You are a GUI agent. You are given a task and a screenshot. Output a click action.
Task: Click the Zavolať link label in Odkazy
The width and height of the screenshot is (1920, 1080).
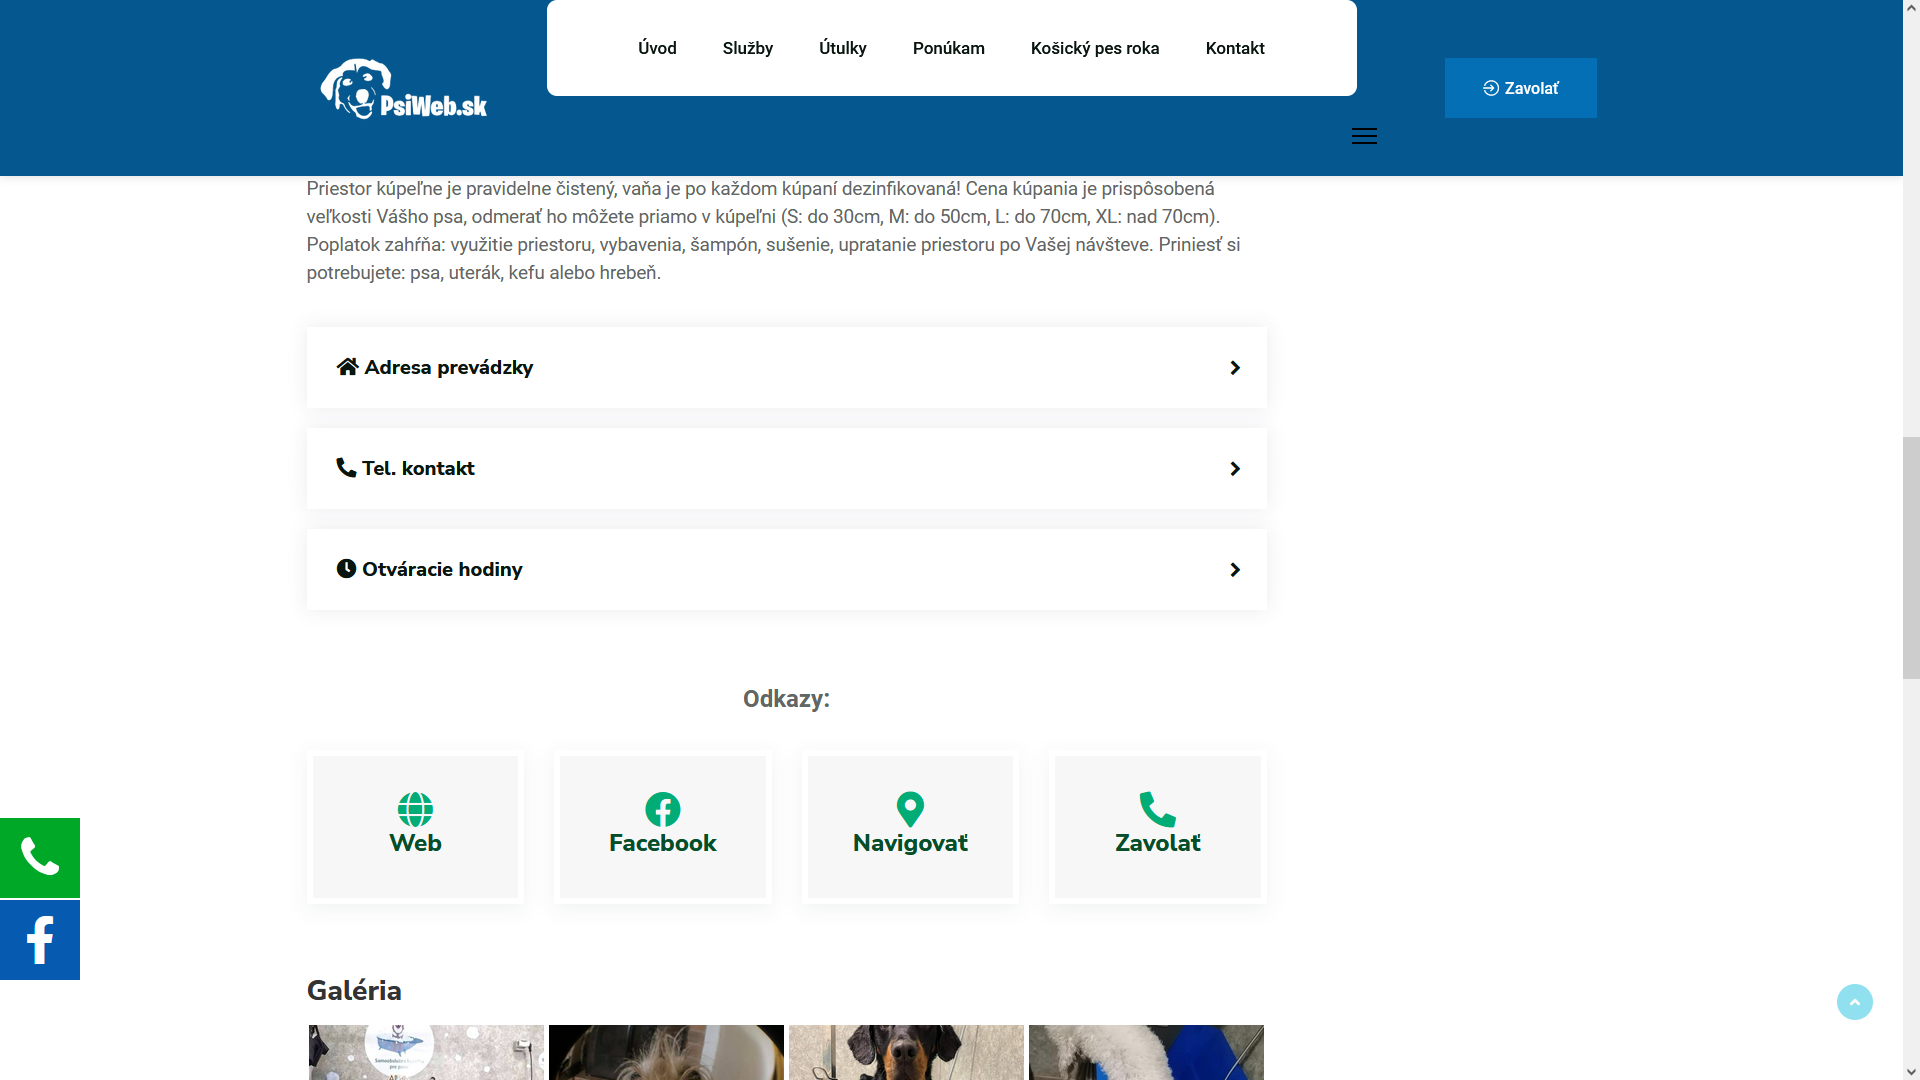pos(1158,843)
